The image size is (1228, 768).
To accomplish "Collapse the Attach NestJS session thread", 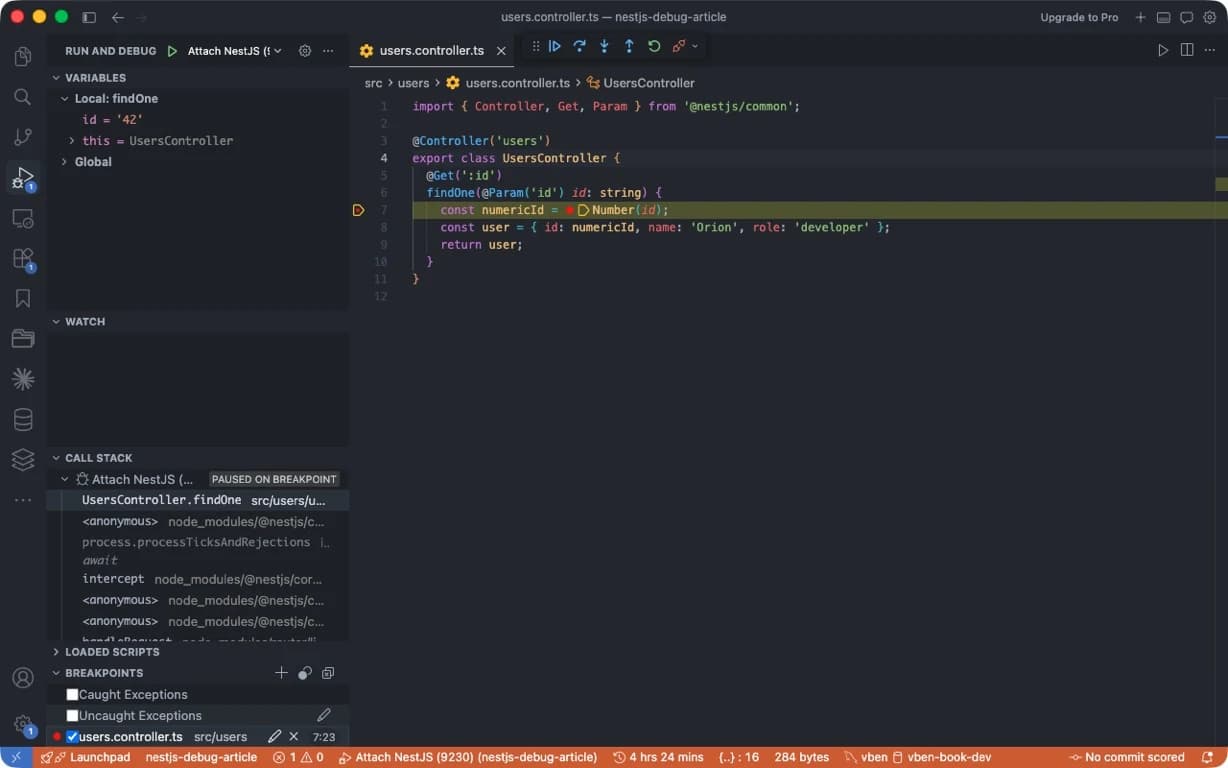I will pos(65,479).
